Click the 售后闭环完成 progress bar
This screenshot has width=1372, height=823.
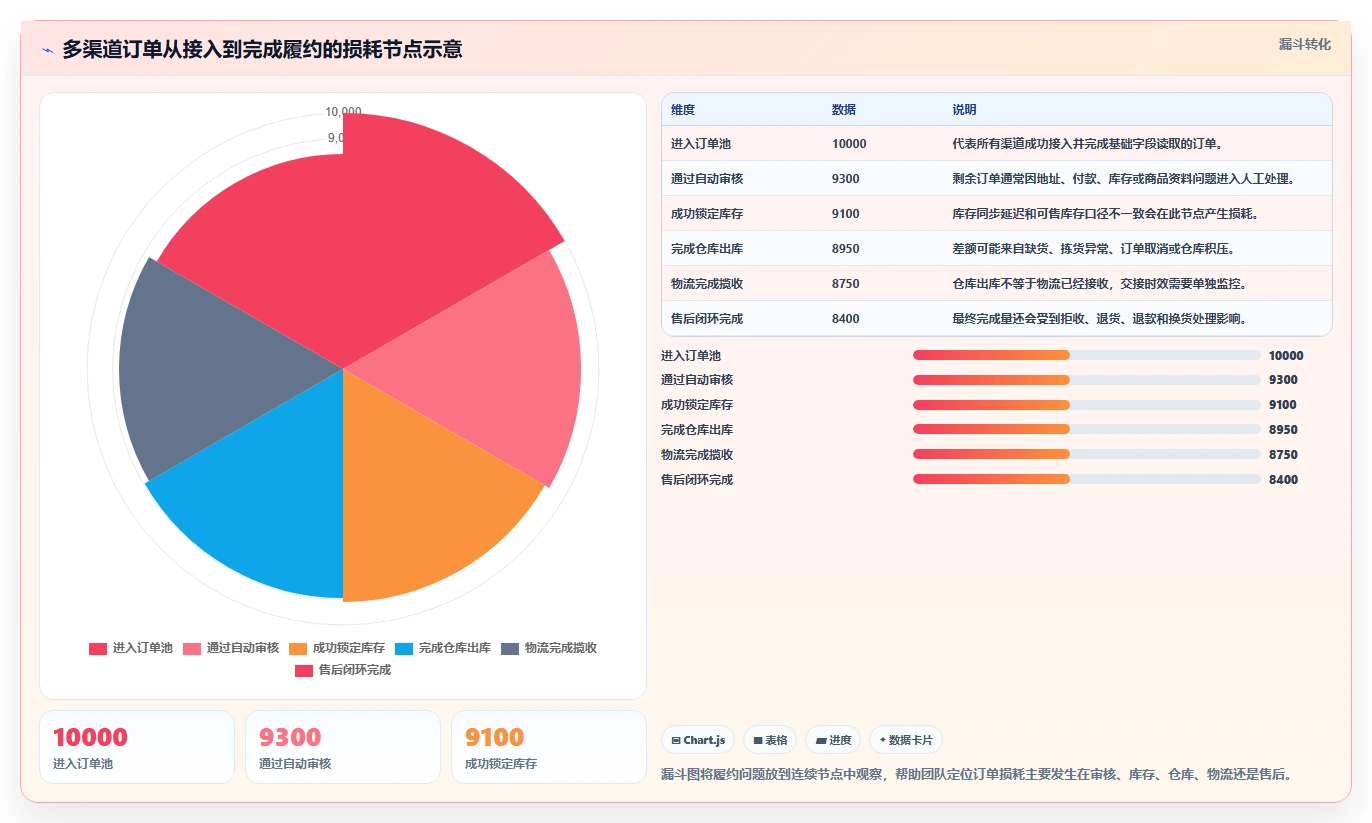pyautogui.click(x=1087, y=480)
